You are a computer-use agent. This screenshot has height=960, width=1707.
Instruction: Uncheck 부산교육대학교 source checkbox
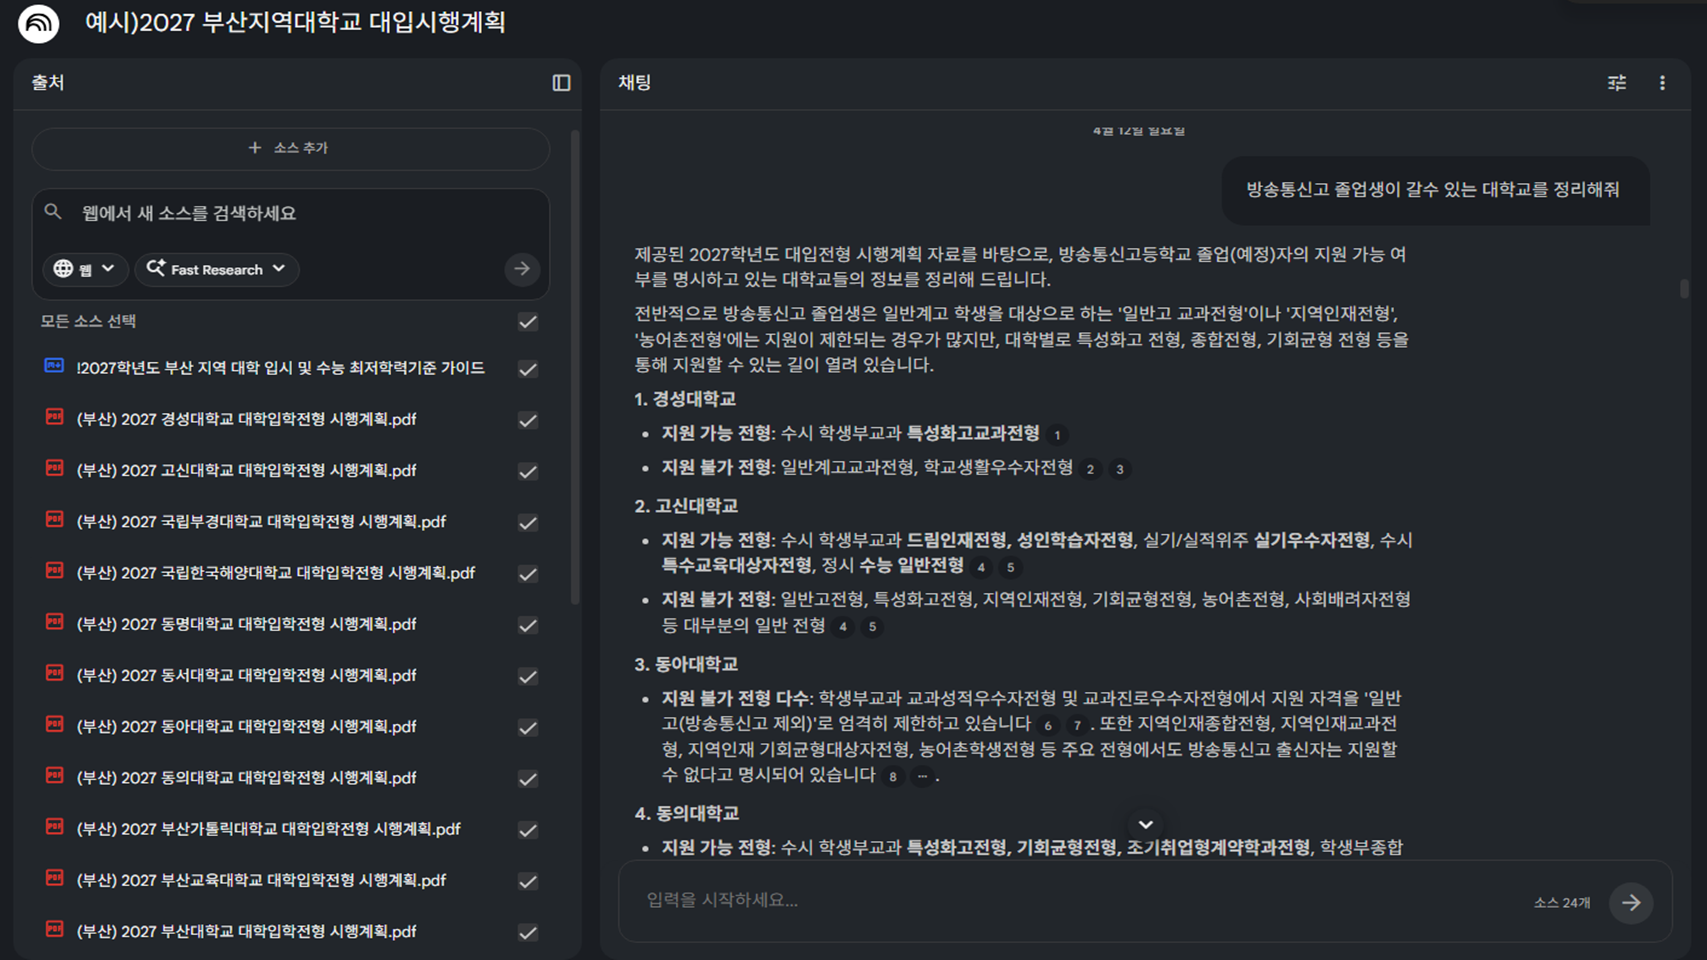click(528, 881)
